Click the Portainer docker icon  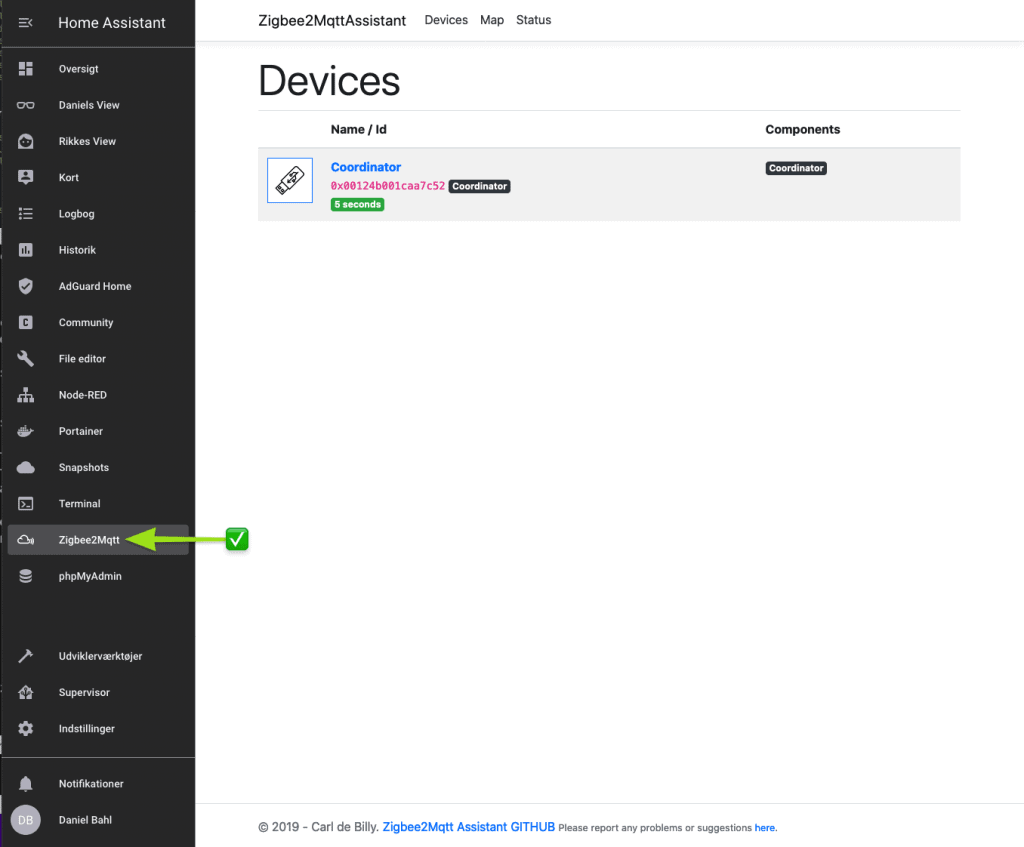click(x=25, y=431)
